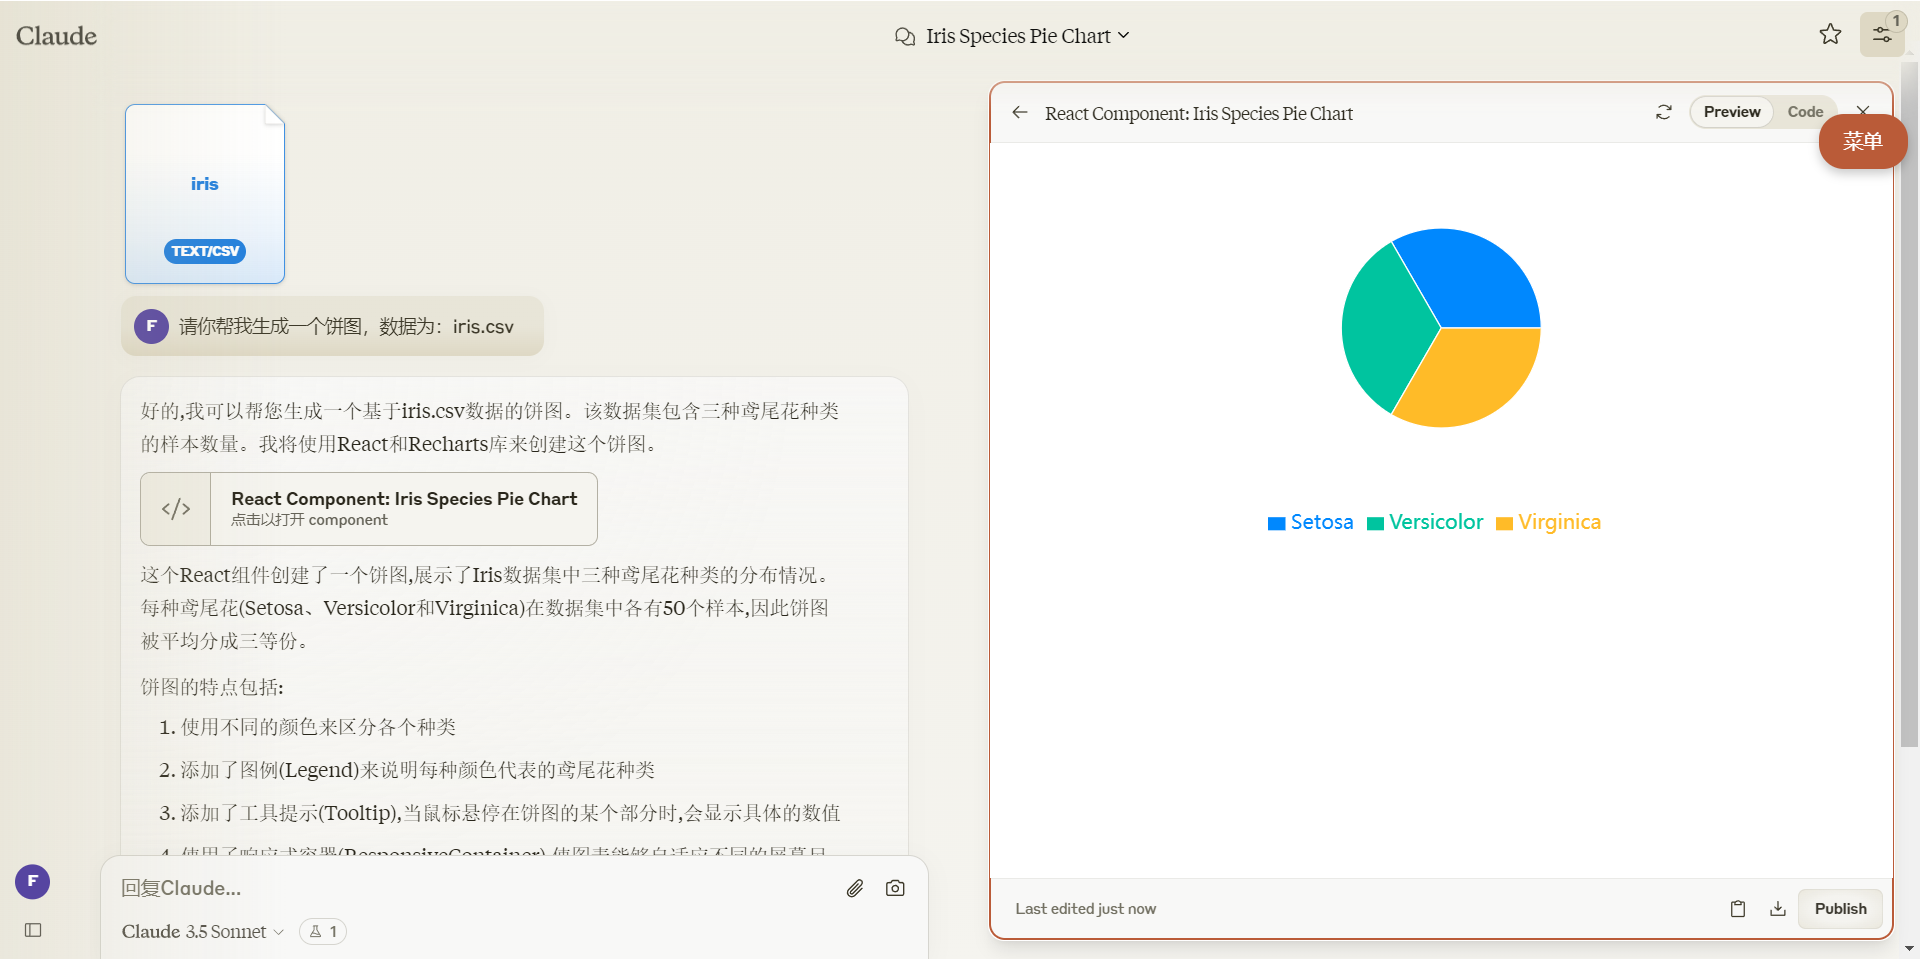The image size is (1920, 959).
Task: Click the code brackets icon on artifact card
Action: coord(176,509)
